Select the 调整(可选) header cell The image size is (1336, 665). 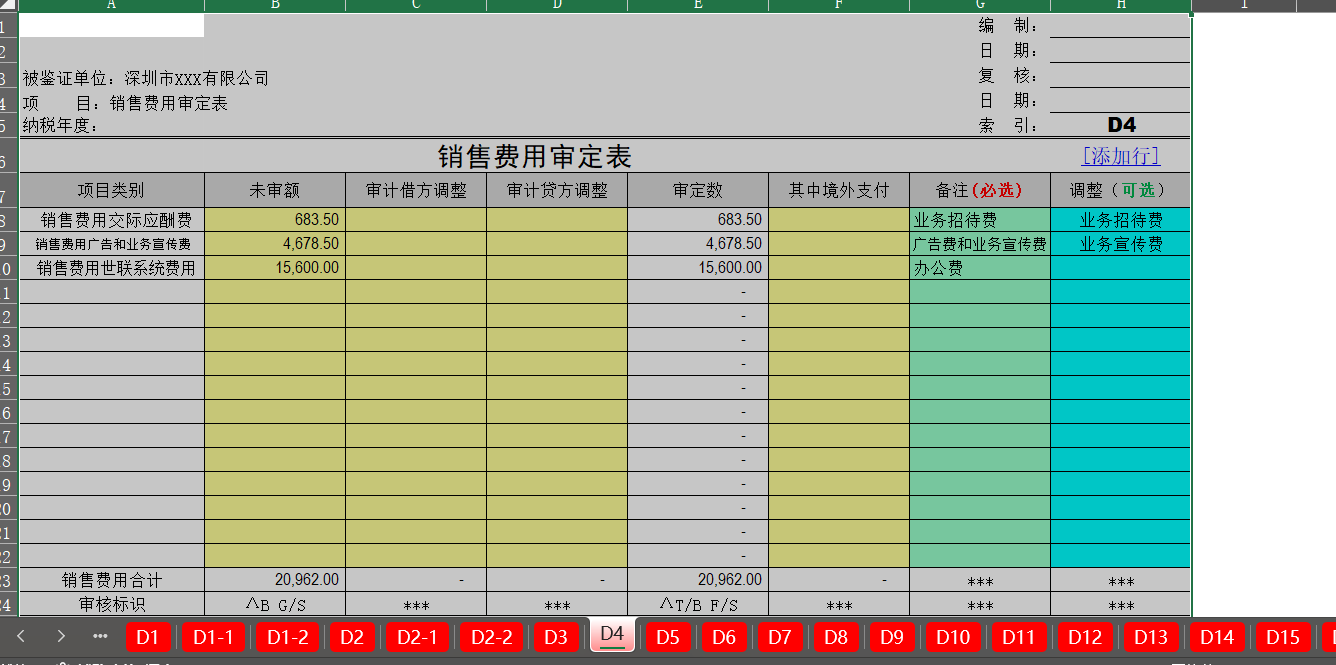pos(1121,190)
